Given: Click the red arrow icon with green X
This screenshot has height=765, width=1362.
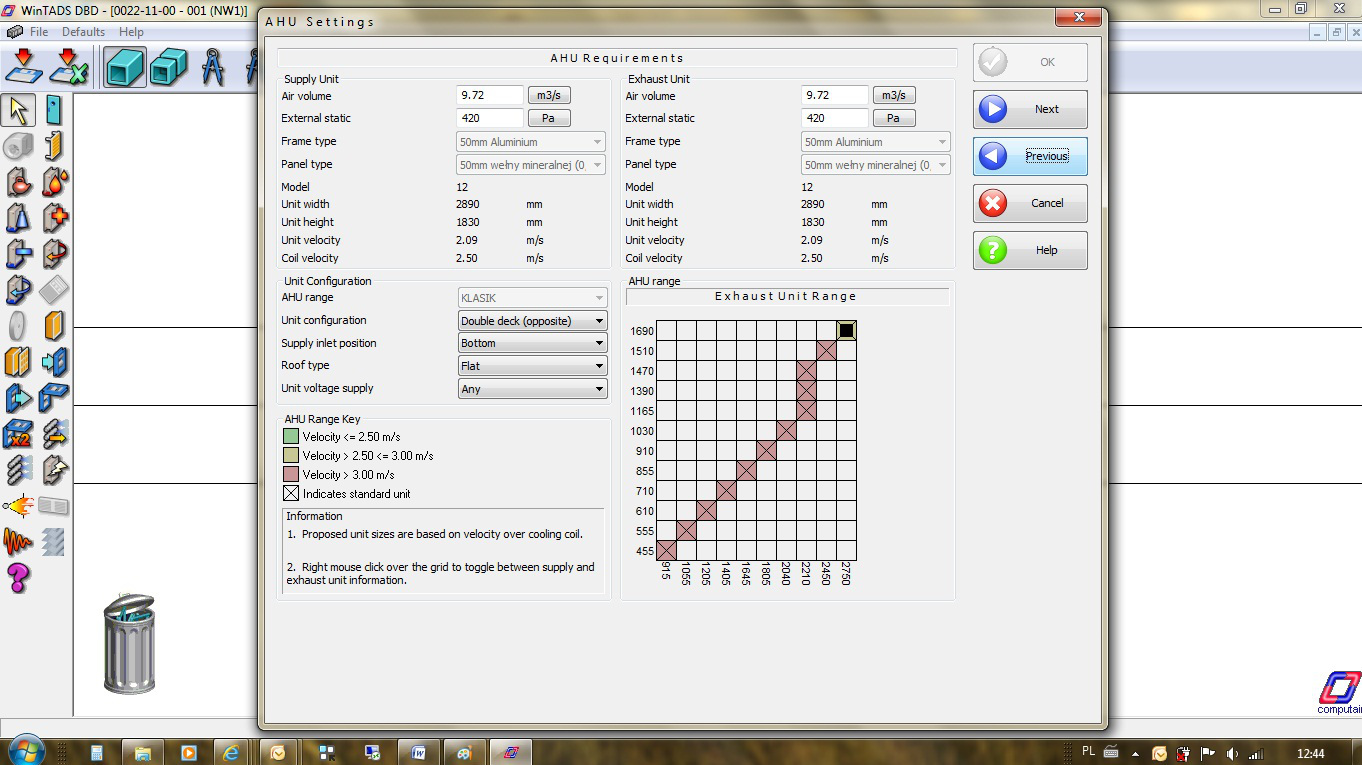Looking at the screenshot, I should 69,66.
